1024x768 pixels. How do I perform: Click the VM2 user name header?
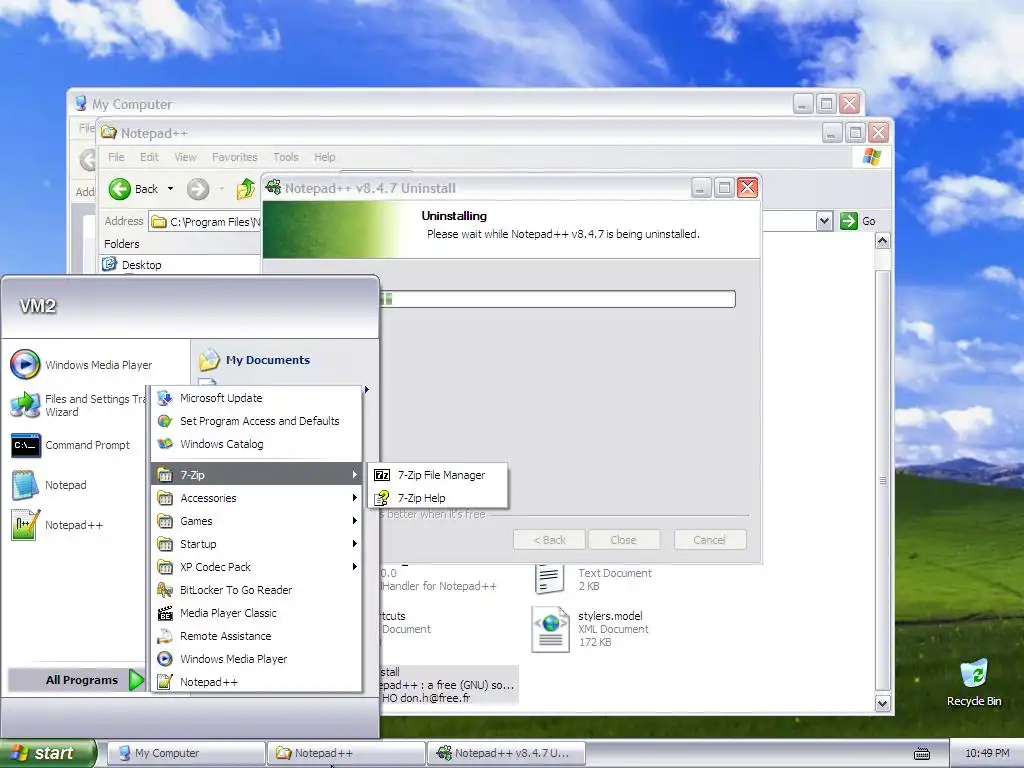(x=38, y=306)
